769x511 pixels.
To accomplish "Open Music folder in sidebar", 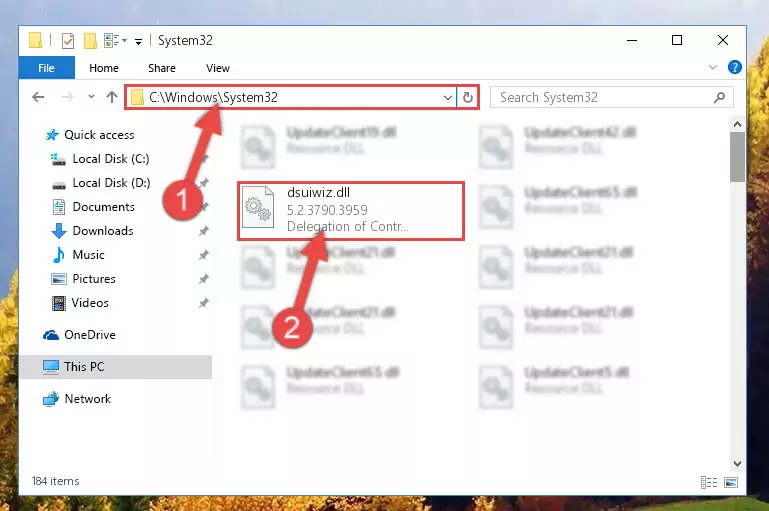I will (x=88, y=255).
